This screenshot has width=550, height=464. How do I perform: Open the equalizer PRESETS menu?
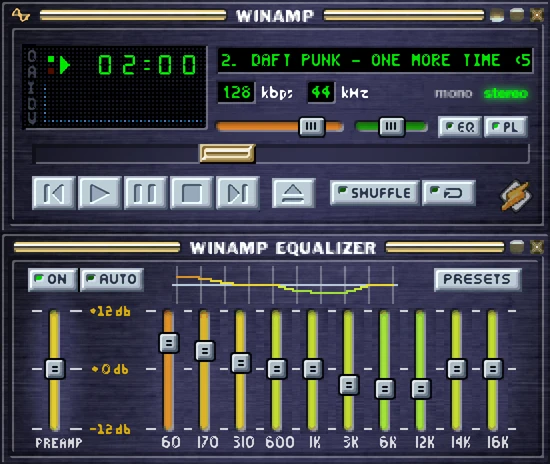click(477, 280)
